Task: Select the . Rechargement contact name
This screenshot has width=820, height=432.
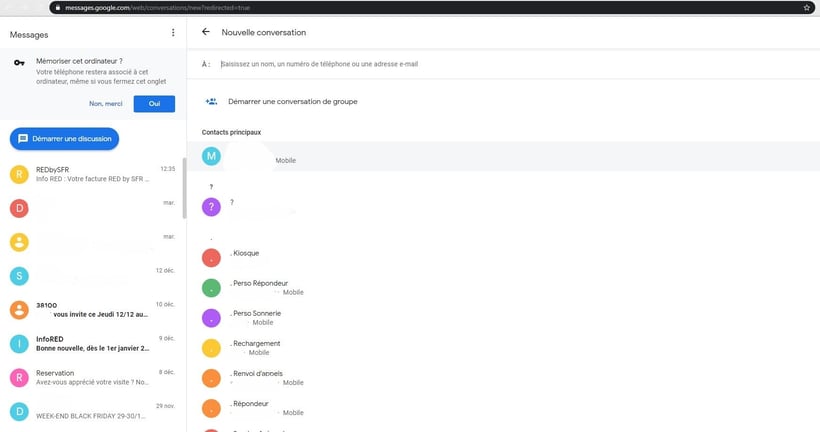Action: (x=255, y=343)
